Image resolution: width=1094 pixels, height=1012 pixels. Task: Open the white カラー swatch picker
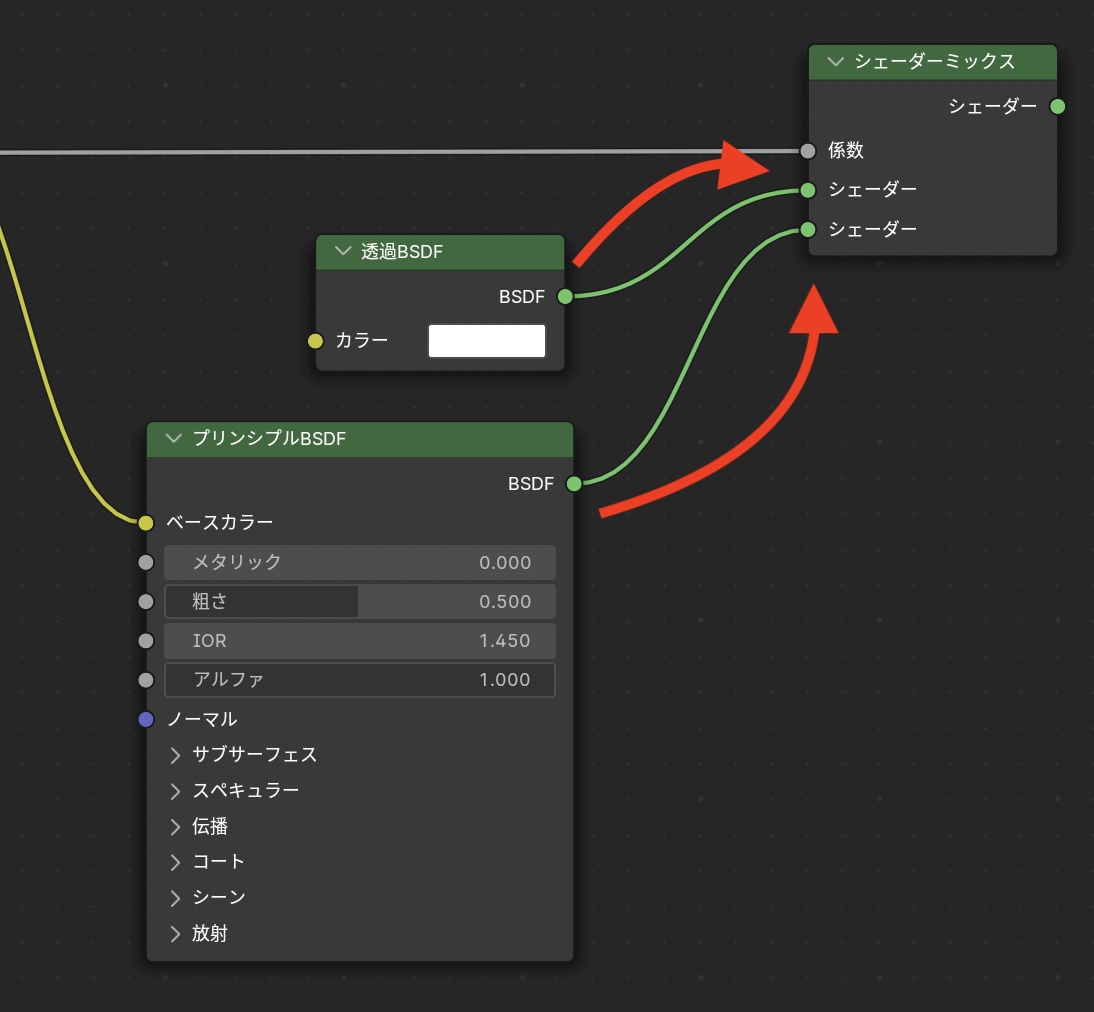(x=487, y=341)
